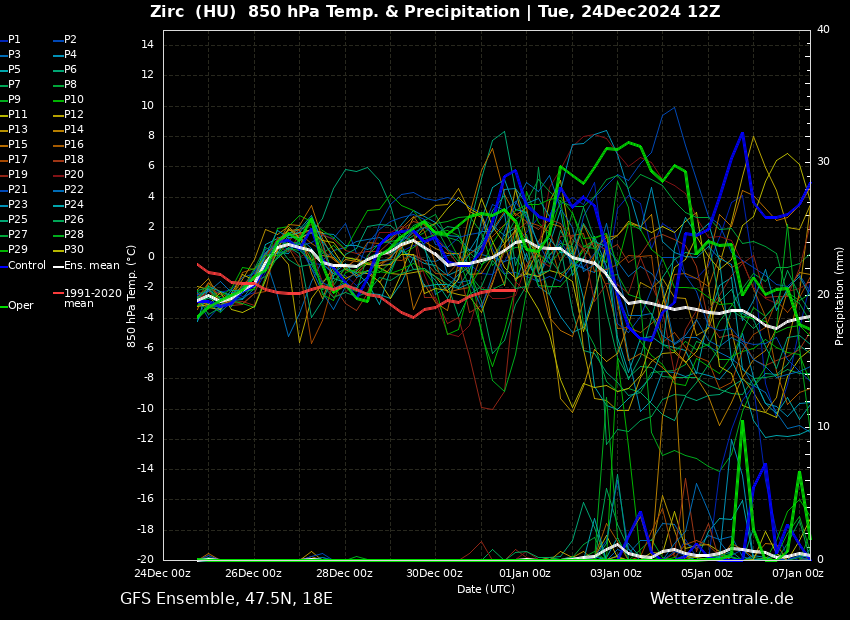Click the 40 tick on precipitation axis
The width and height of the screenshot is (850, 620).
coord(823,30)
